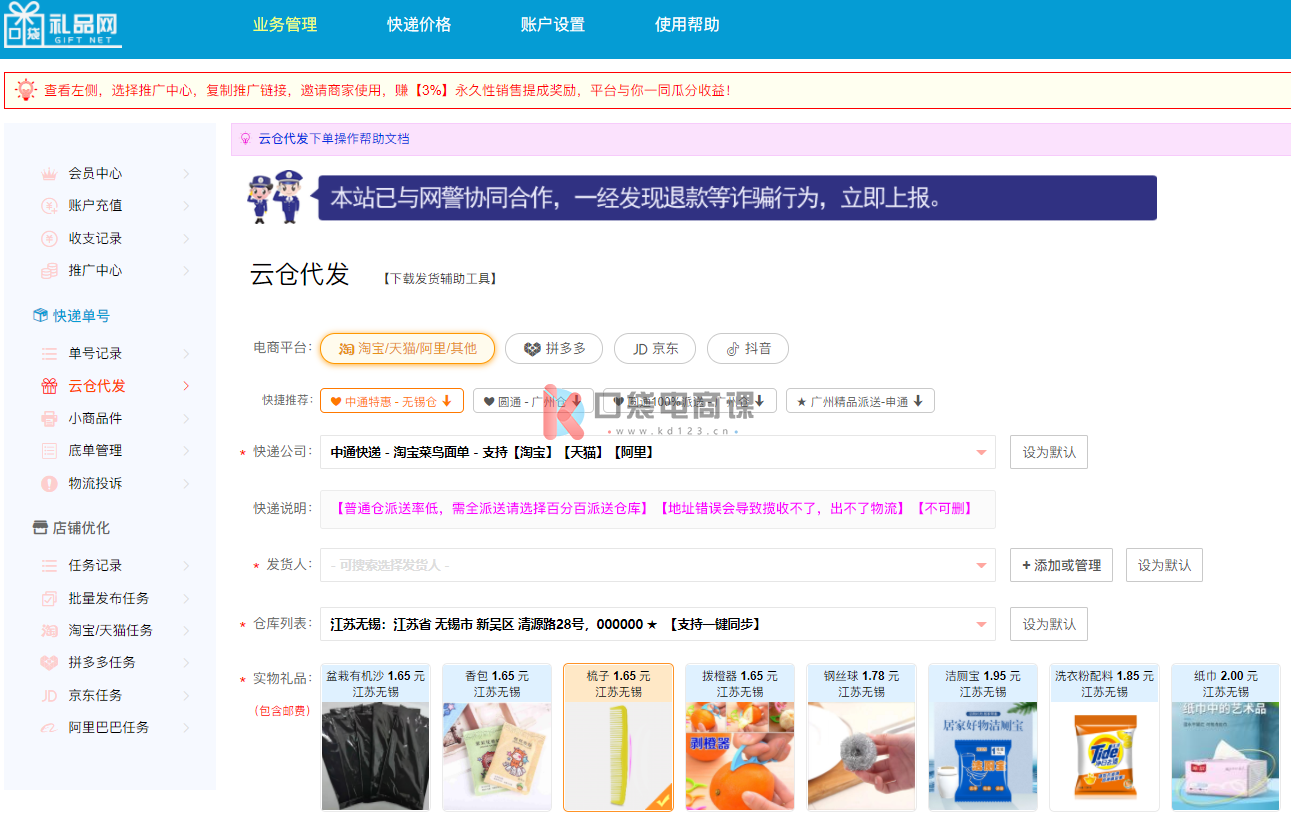The image size is (1291, 827).
Task: Open the 发货人 searchable dropdown
Action: point(658,565)
